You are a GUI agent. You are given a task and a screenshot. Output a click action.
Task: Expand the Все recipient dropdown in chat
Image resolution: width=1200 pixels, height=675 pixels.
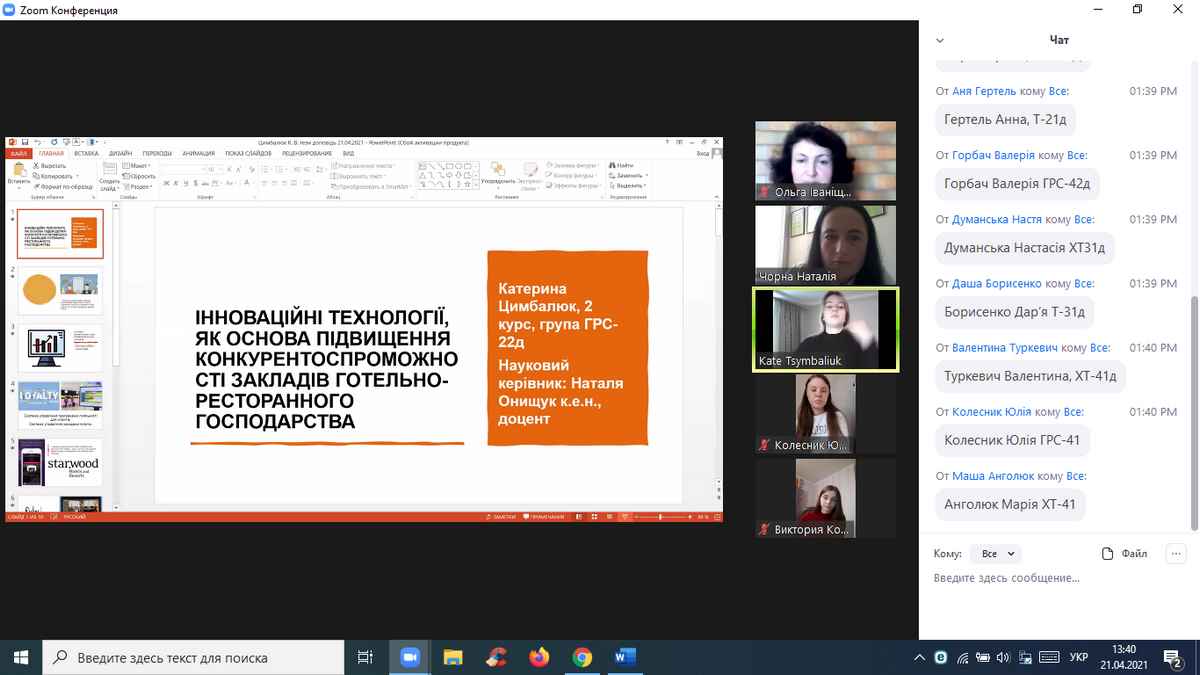click(x=998, y=553)
